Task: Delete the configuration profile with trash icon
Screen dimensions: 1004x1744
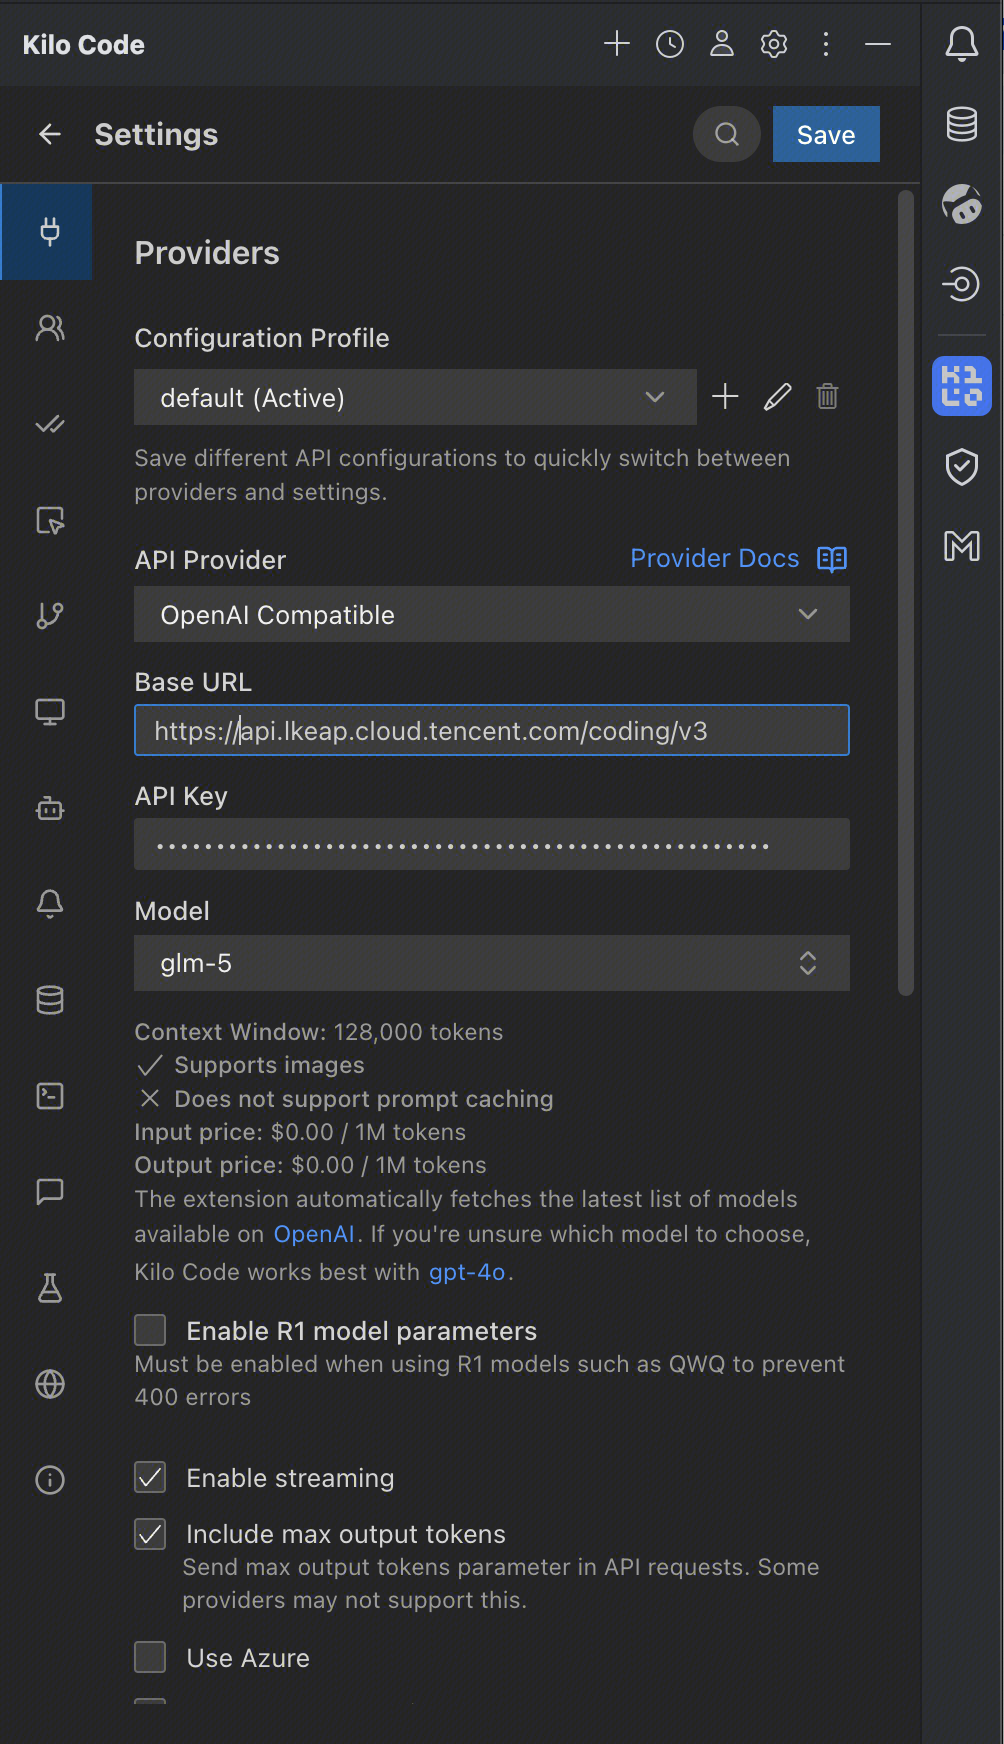Action: click(x=827, y=397)
